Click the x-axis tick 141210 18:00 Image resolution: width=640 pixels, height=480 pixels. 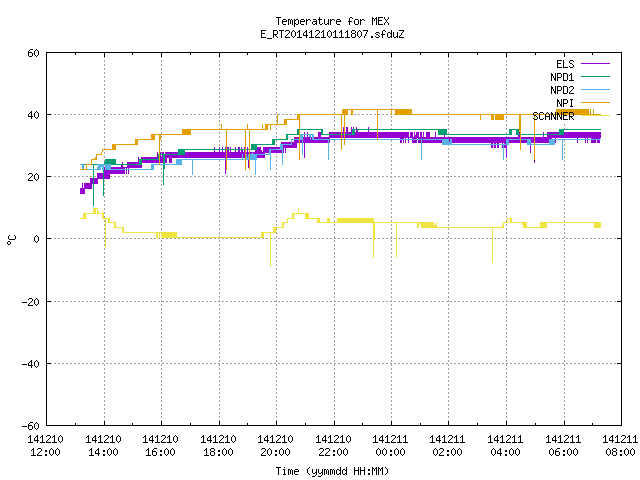pos(218,445)
